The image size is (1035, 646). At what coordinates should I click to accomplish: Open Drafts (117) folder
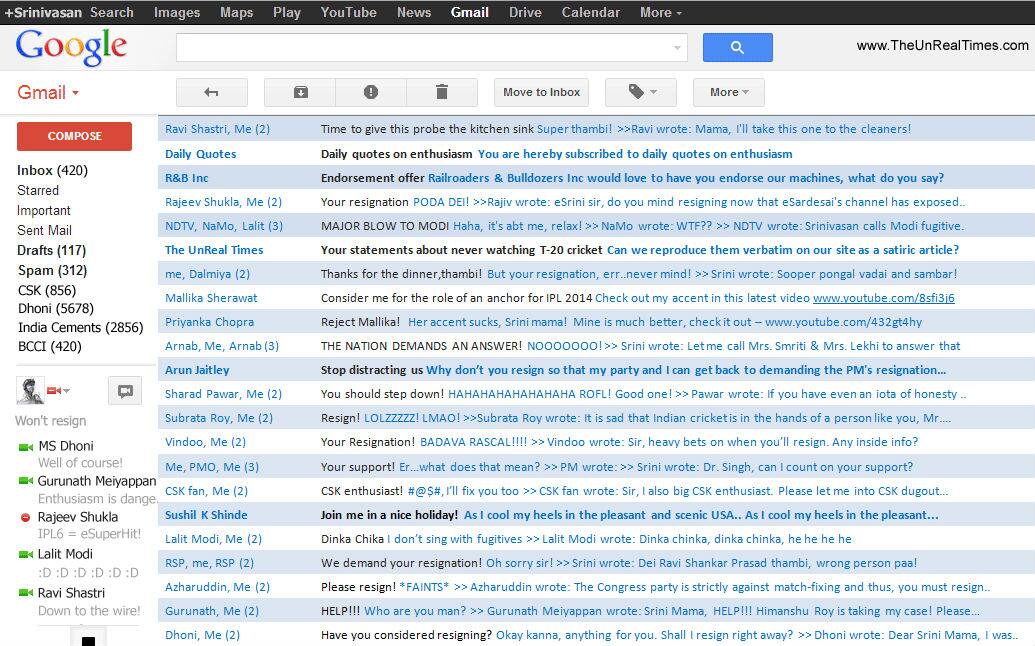tap(51, 250)
